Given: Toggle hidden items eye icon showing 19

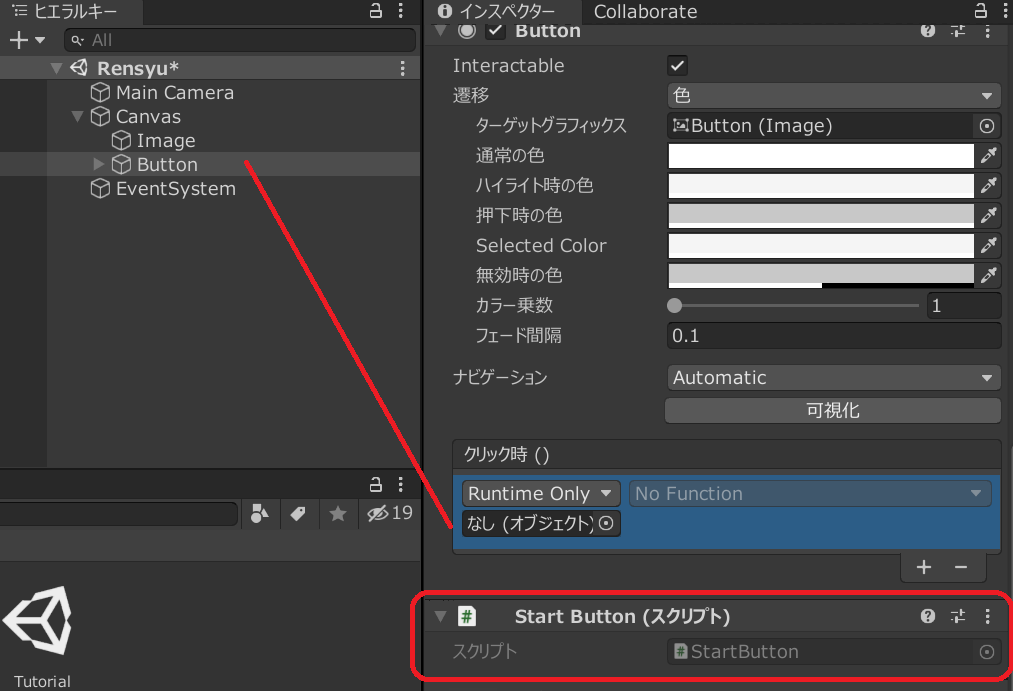Looking at the screenshot, I should click(x=389, y=513).
